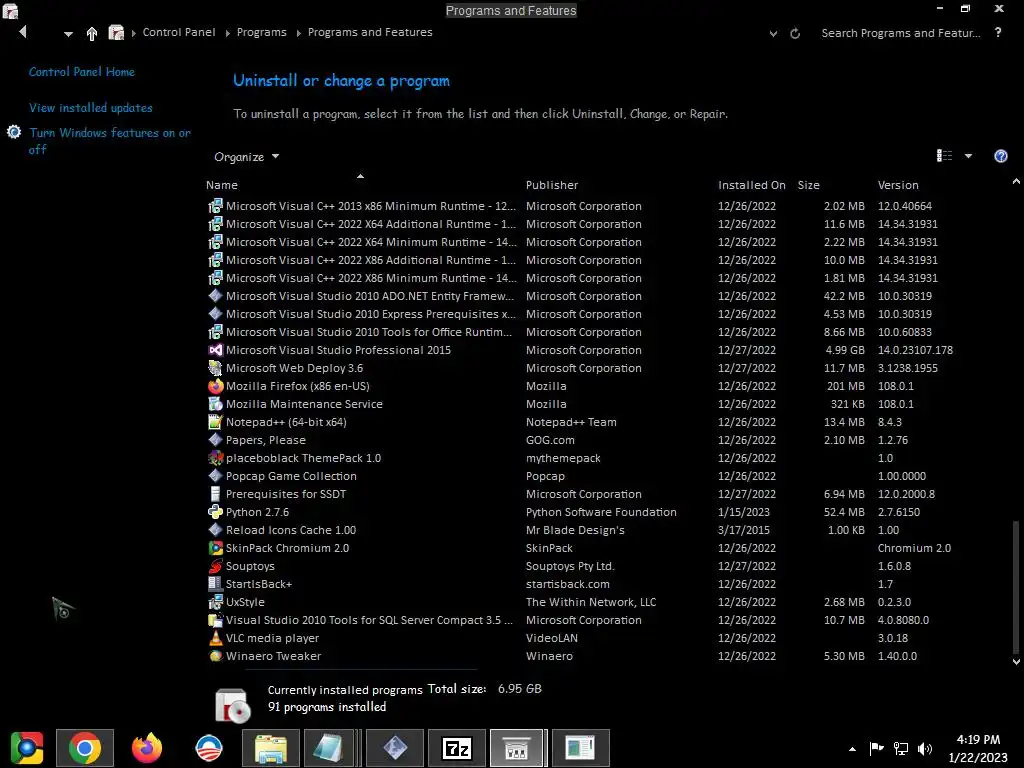The height and width of the screenshot is (768, 1024).
Task: Show hidden tray icons arrow
Action: click(852, 749)
